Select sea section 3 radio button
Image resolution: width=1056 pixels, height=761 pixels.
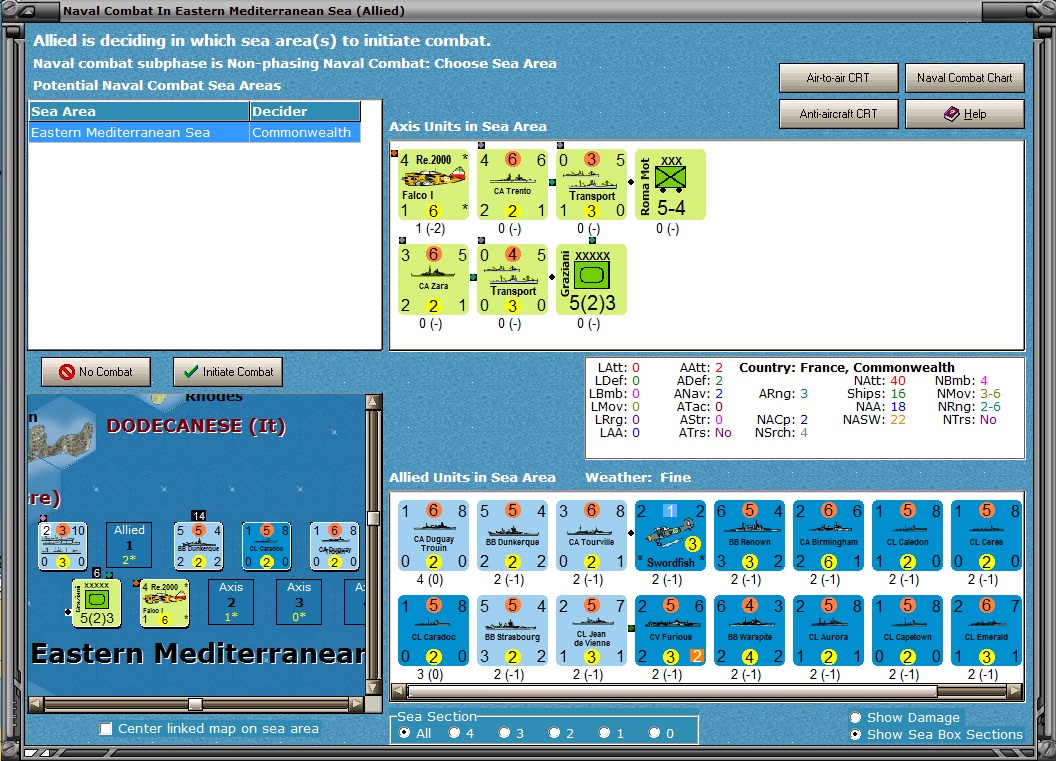click(504, 733)
